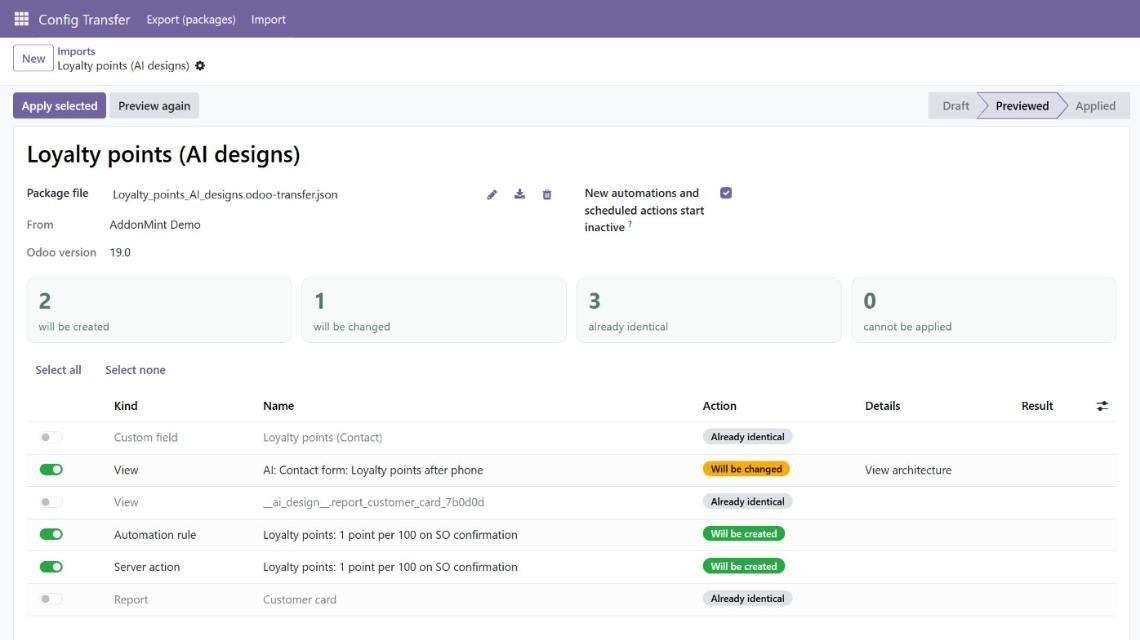Click the Name column header
This screenshot has height=640, width=1140.
[278, 406]
